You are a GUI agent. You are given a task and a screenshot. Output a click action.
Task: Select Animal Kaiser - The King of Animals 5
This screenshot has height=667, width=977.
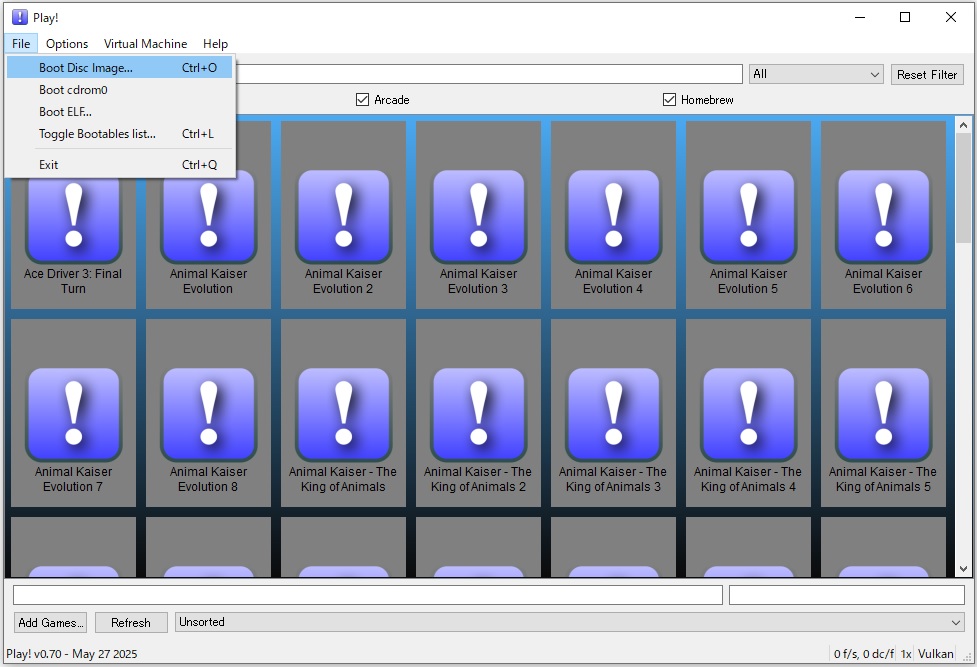tap(884, 413)
